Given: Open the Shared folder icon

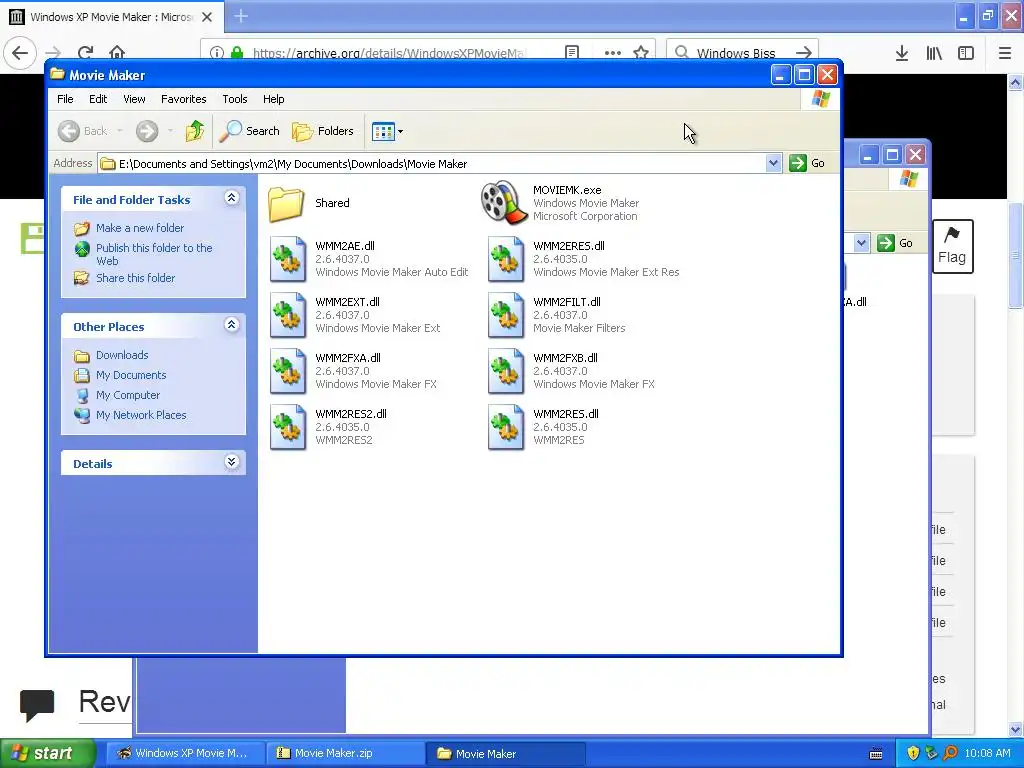Looking at the screenshot, I should 286,204.
